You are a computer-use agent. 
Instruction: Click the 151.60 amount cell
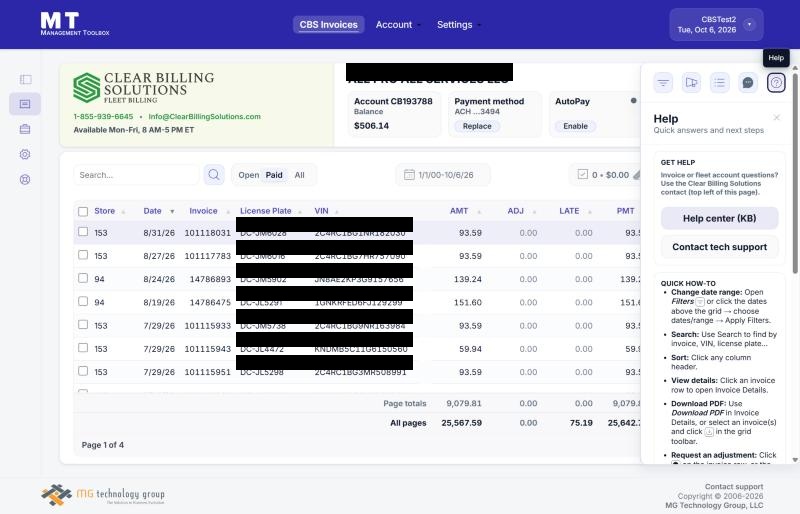tap(468, 302)
